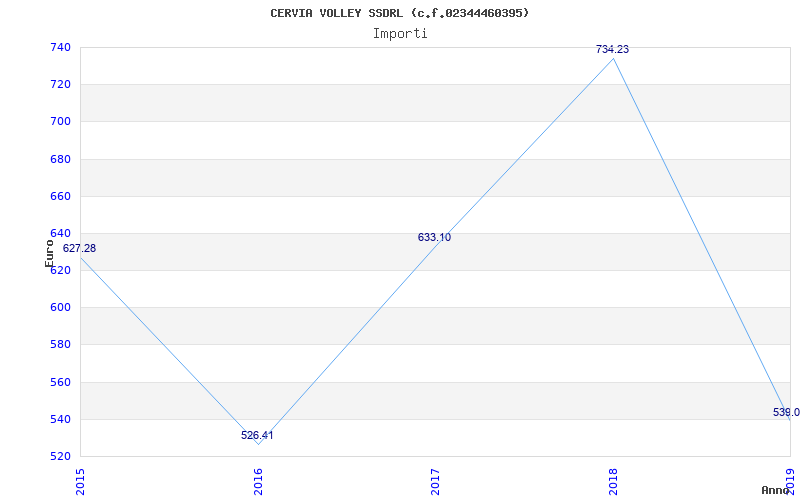Image resolution: width=800 pixels, height=500 pixels.
Task: Select the 700 y-axis tick label
Action: (x=59, y=121)
